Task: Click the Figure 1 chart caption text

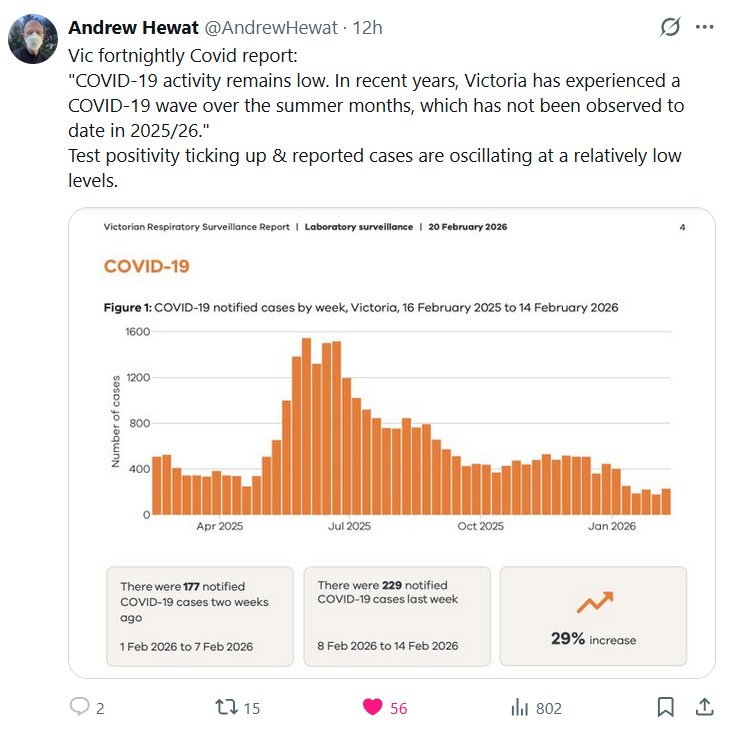Action: pos(360,307)
